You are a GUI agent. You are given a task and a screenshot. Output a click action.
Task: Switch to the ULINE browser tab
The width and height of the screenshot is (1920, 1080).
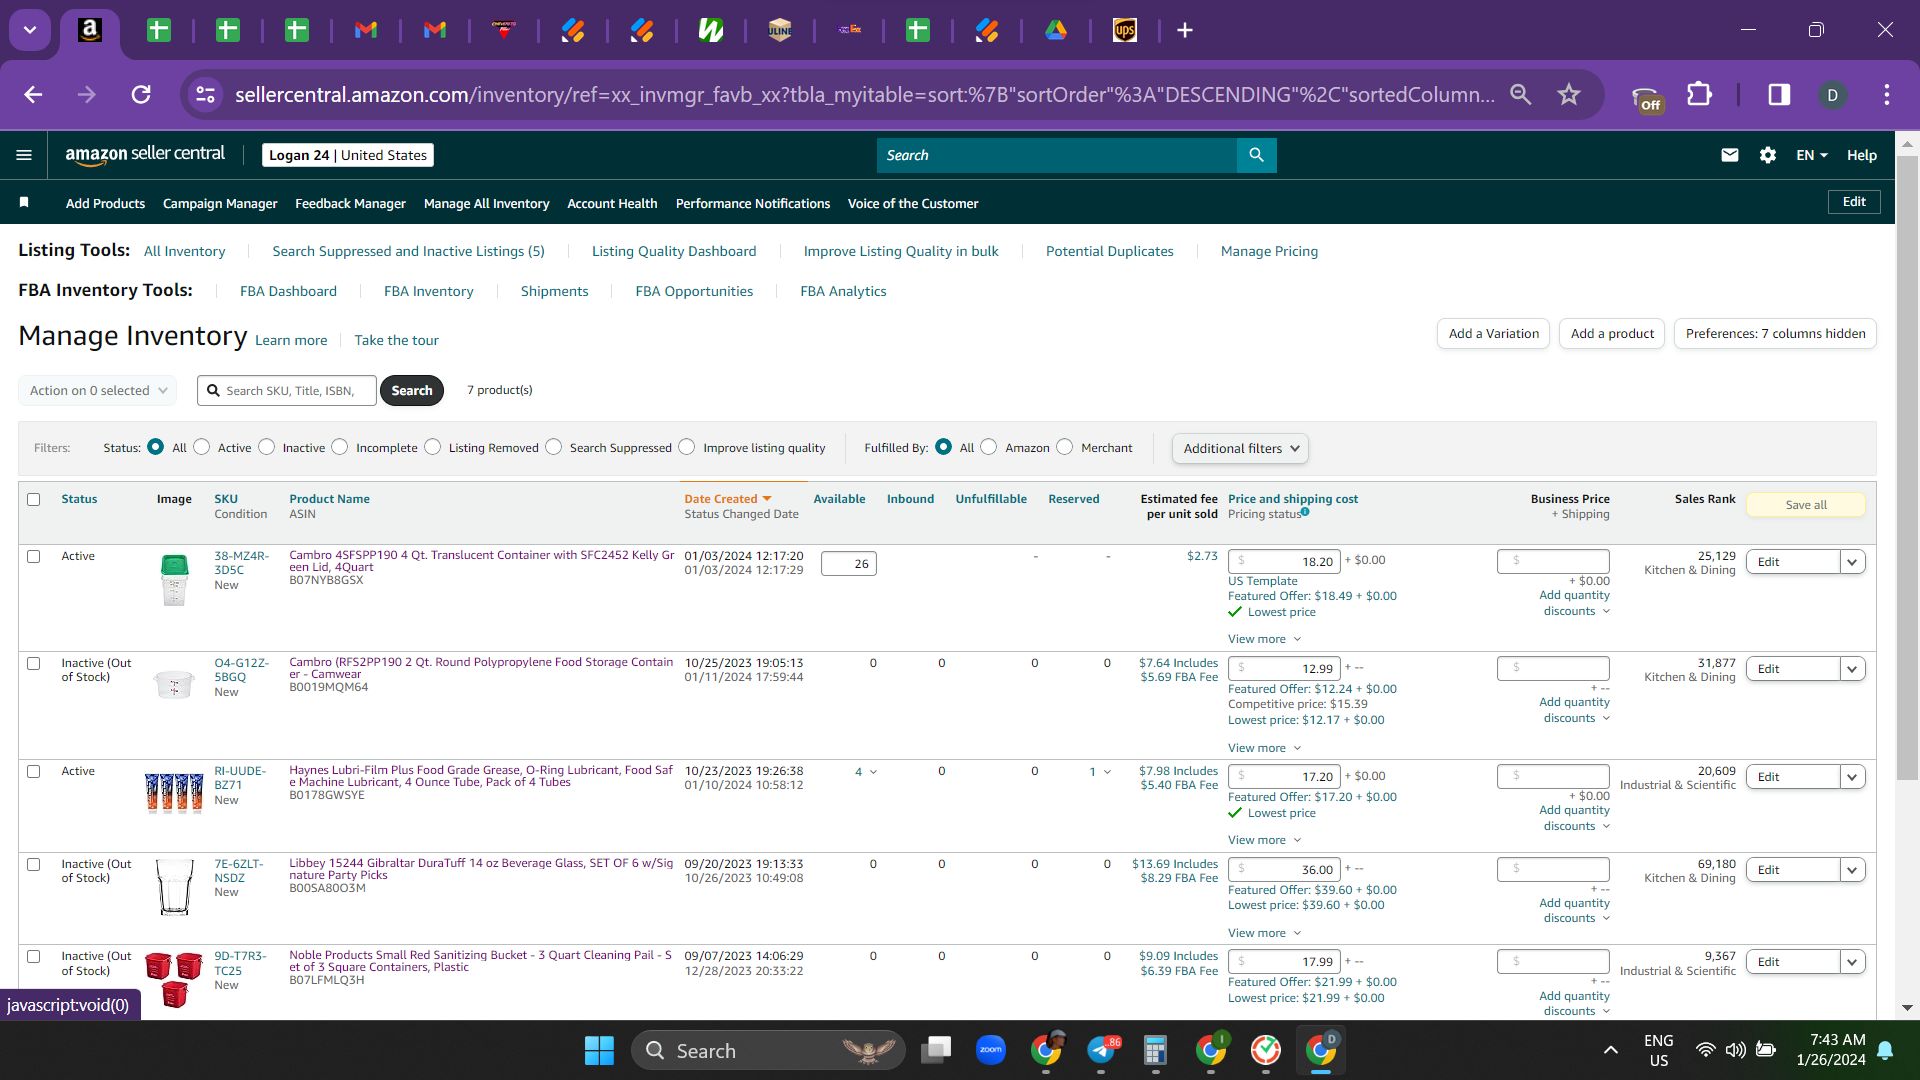tap(780, 30)
